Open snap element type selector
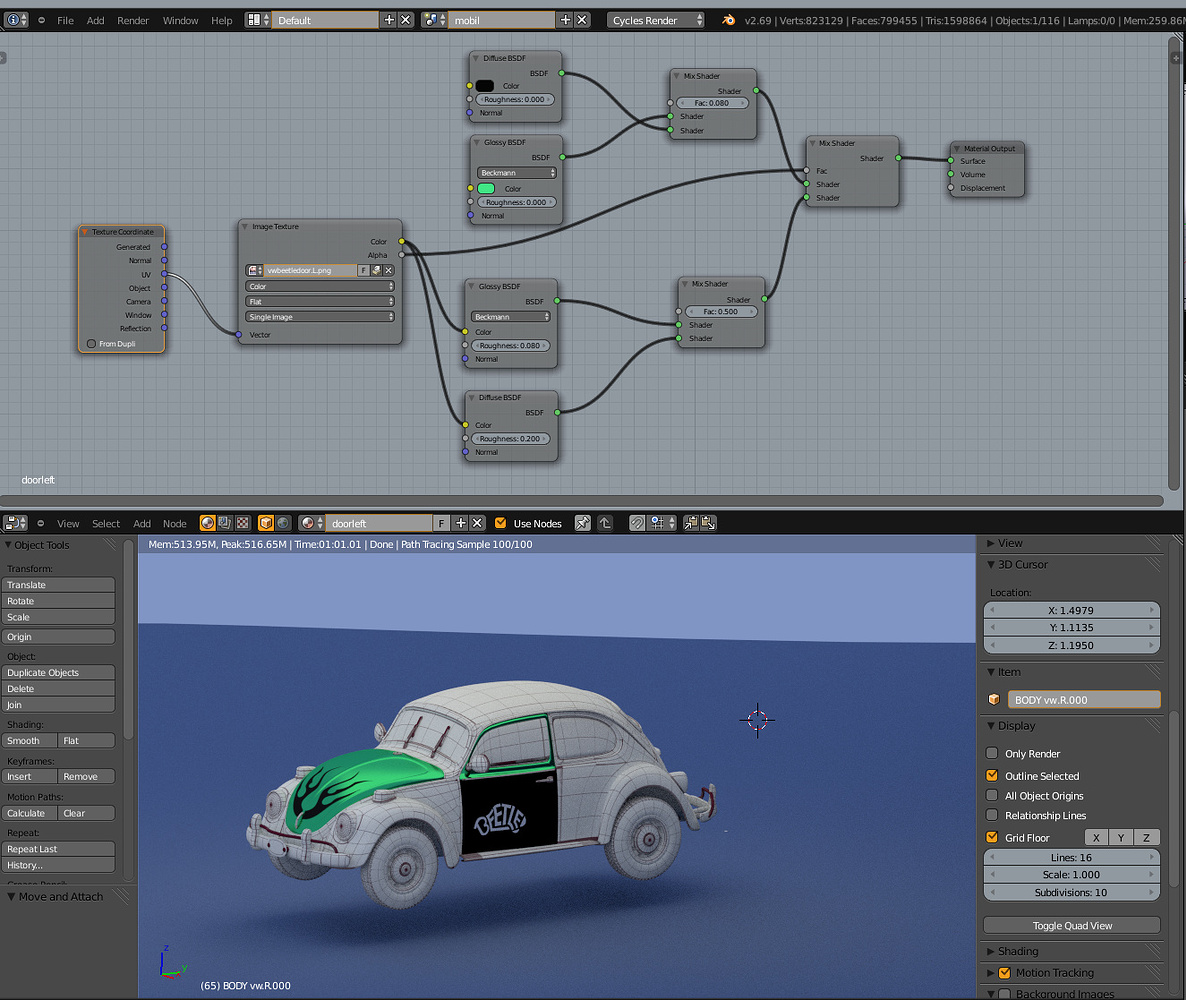 (x=662, y=523)
